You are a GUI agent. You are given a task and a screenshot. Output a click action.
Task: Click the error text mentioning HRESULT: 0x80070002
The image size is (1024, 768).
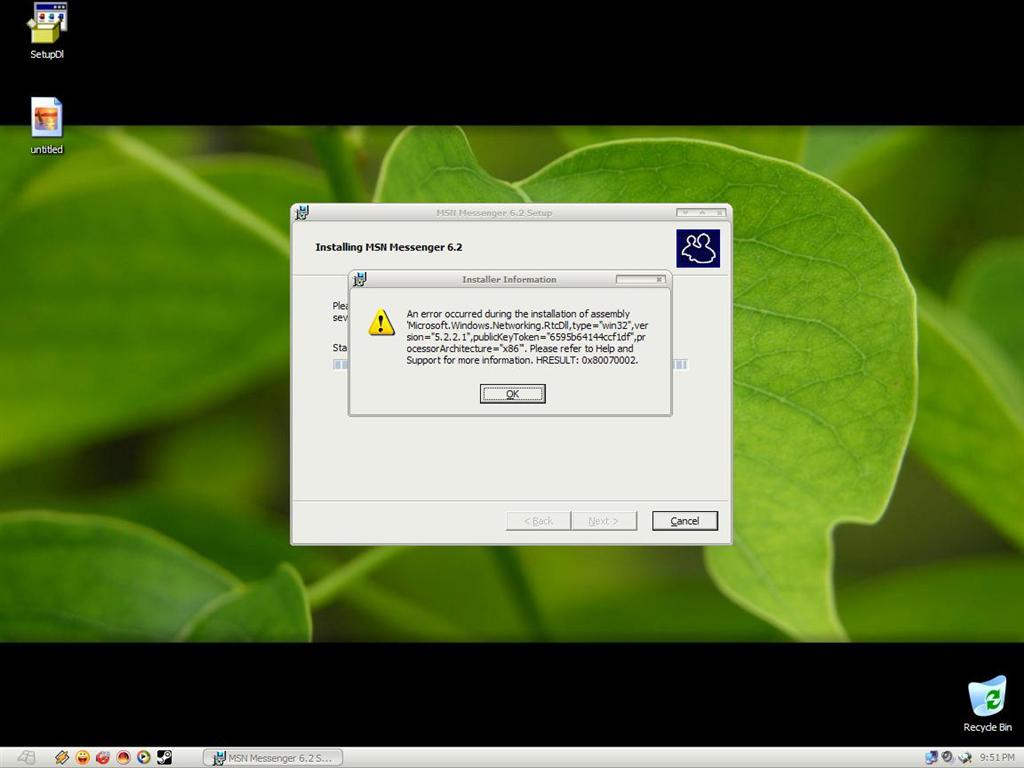pos(527,337)
